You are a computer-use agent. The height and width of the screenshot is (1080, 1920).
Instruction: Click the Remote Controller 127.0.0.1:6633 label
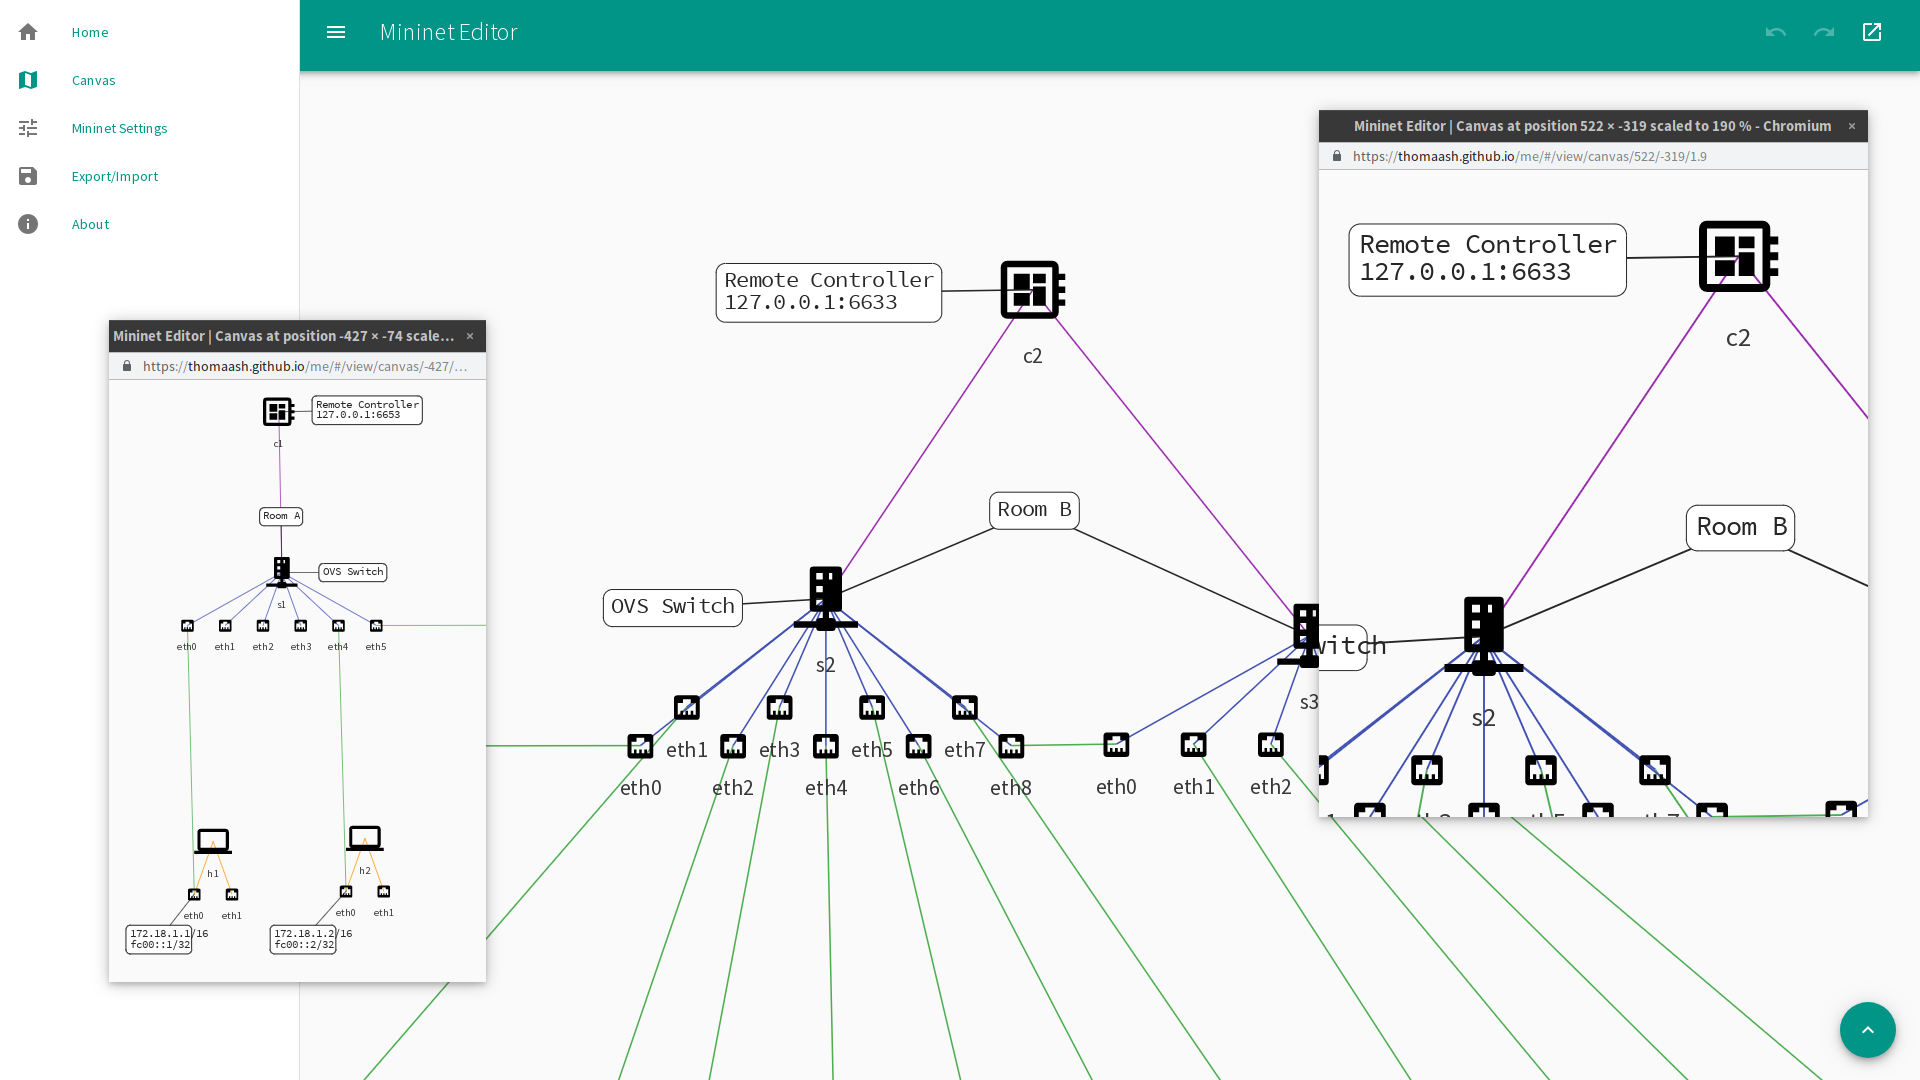[x=828, y=292]
